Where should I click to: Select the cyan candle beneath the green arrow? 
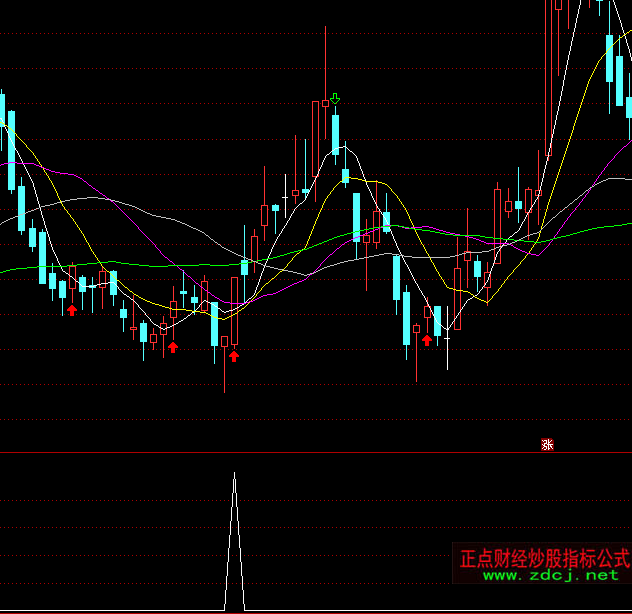(335, 134)
